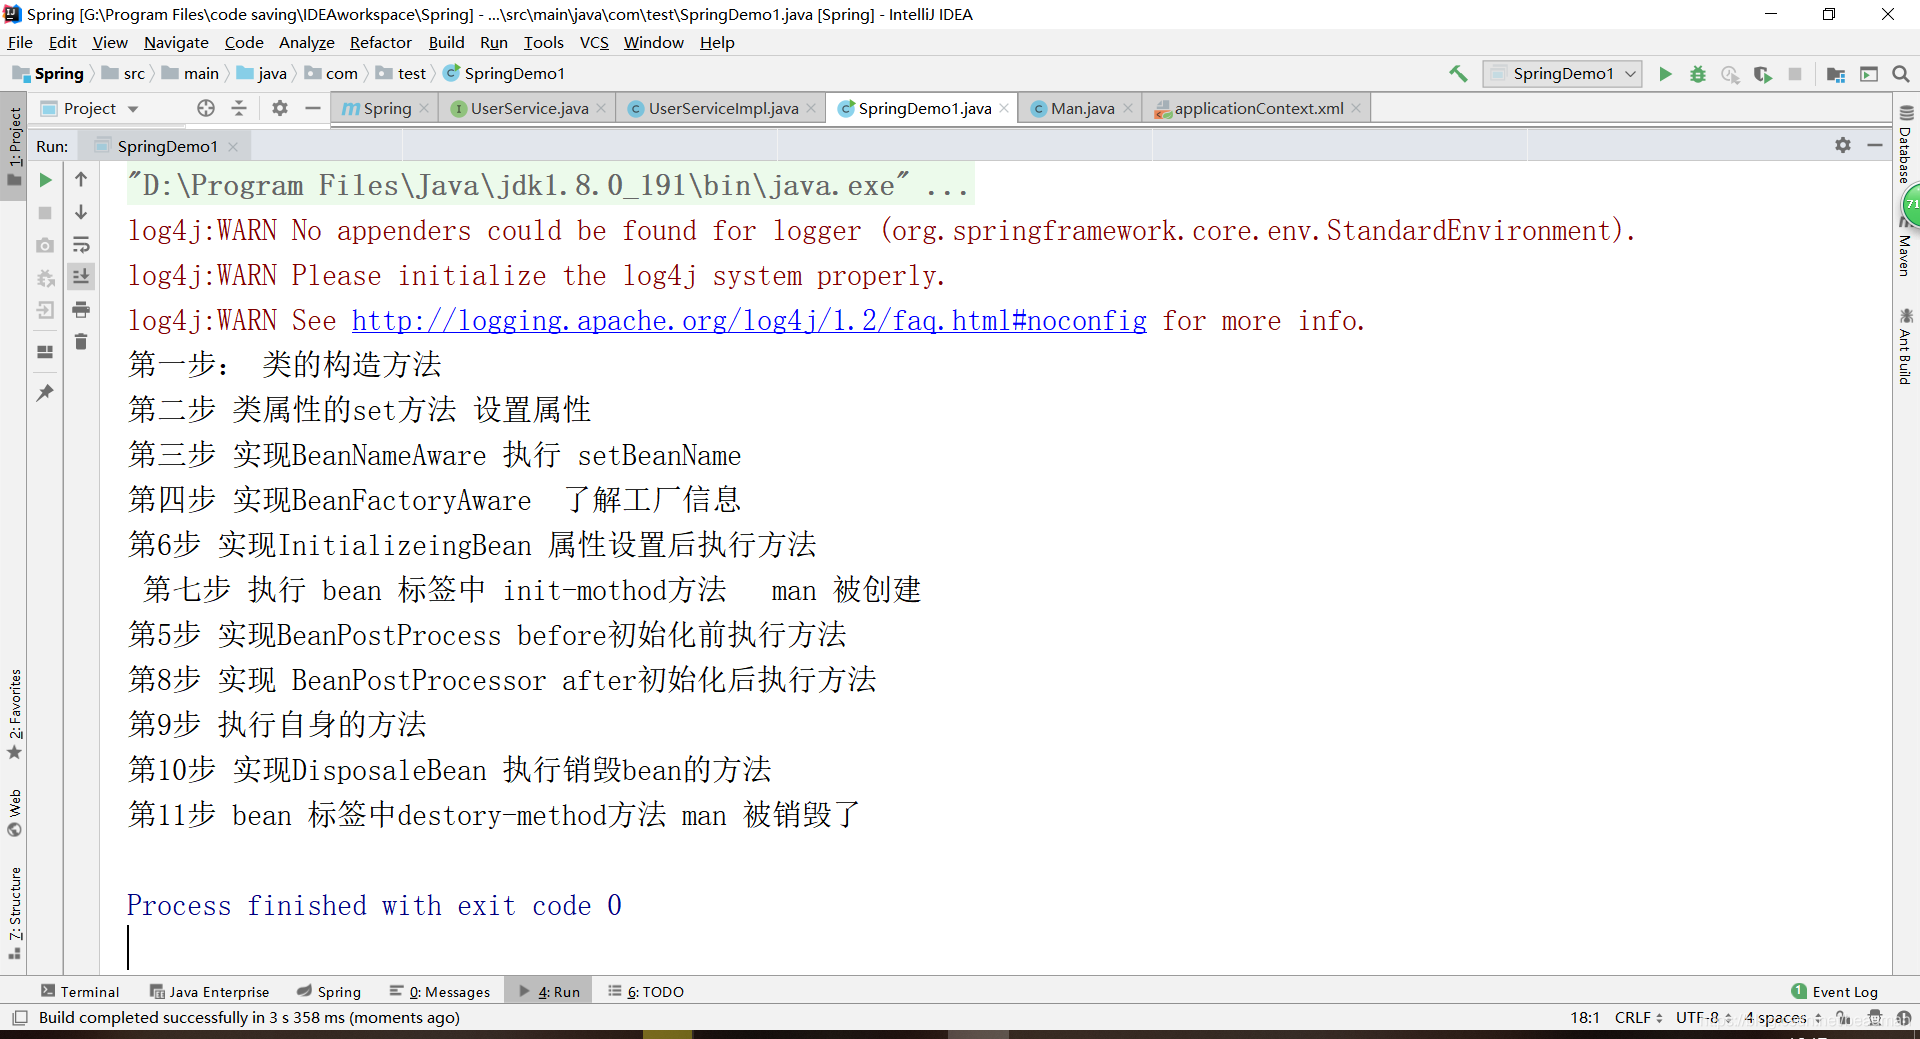
Task: Toggle the 2: Favorites side panel
Action: tap(14, 714)
